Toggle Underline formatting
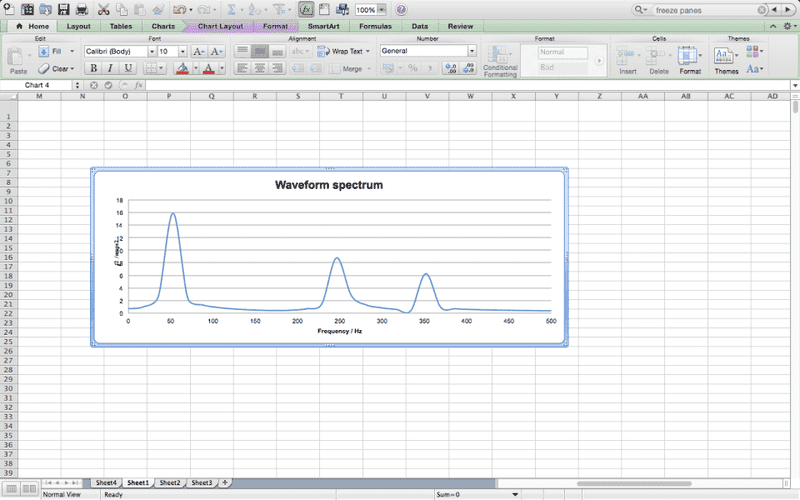 127,69
